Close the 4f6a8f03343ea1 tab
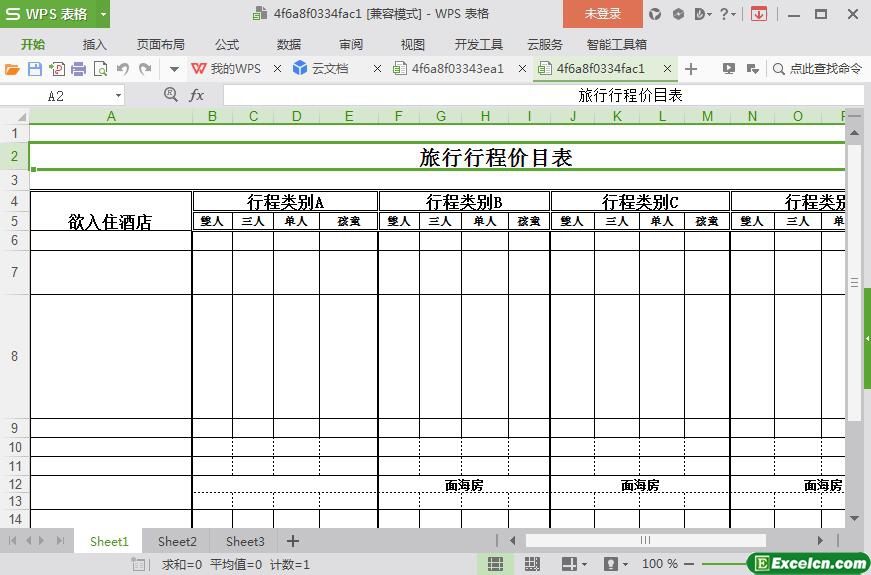The height and width of the screenshot is (575, 871). pyautogui.click(x=522, y=69)
